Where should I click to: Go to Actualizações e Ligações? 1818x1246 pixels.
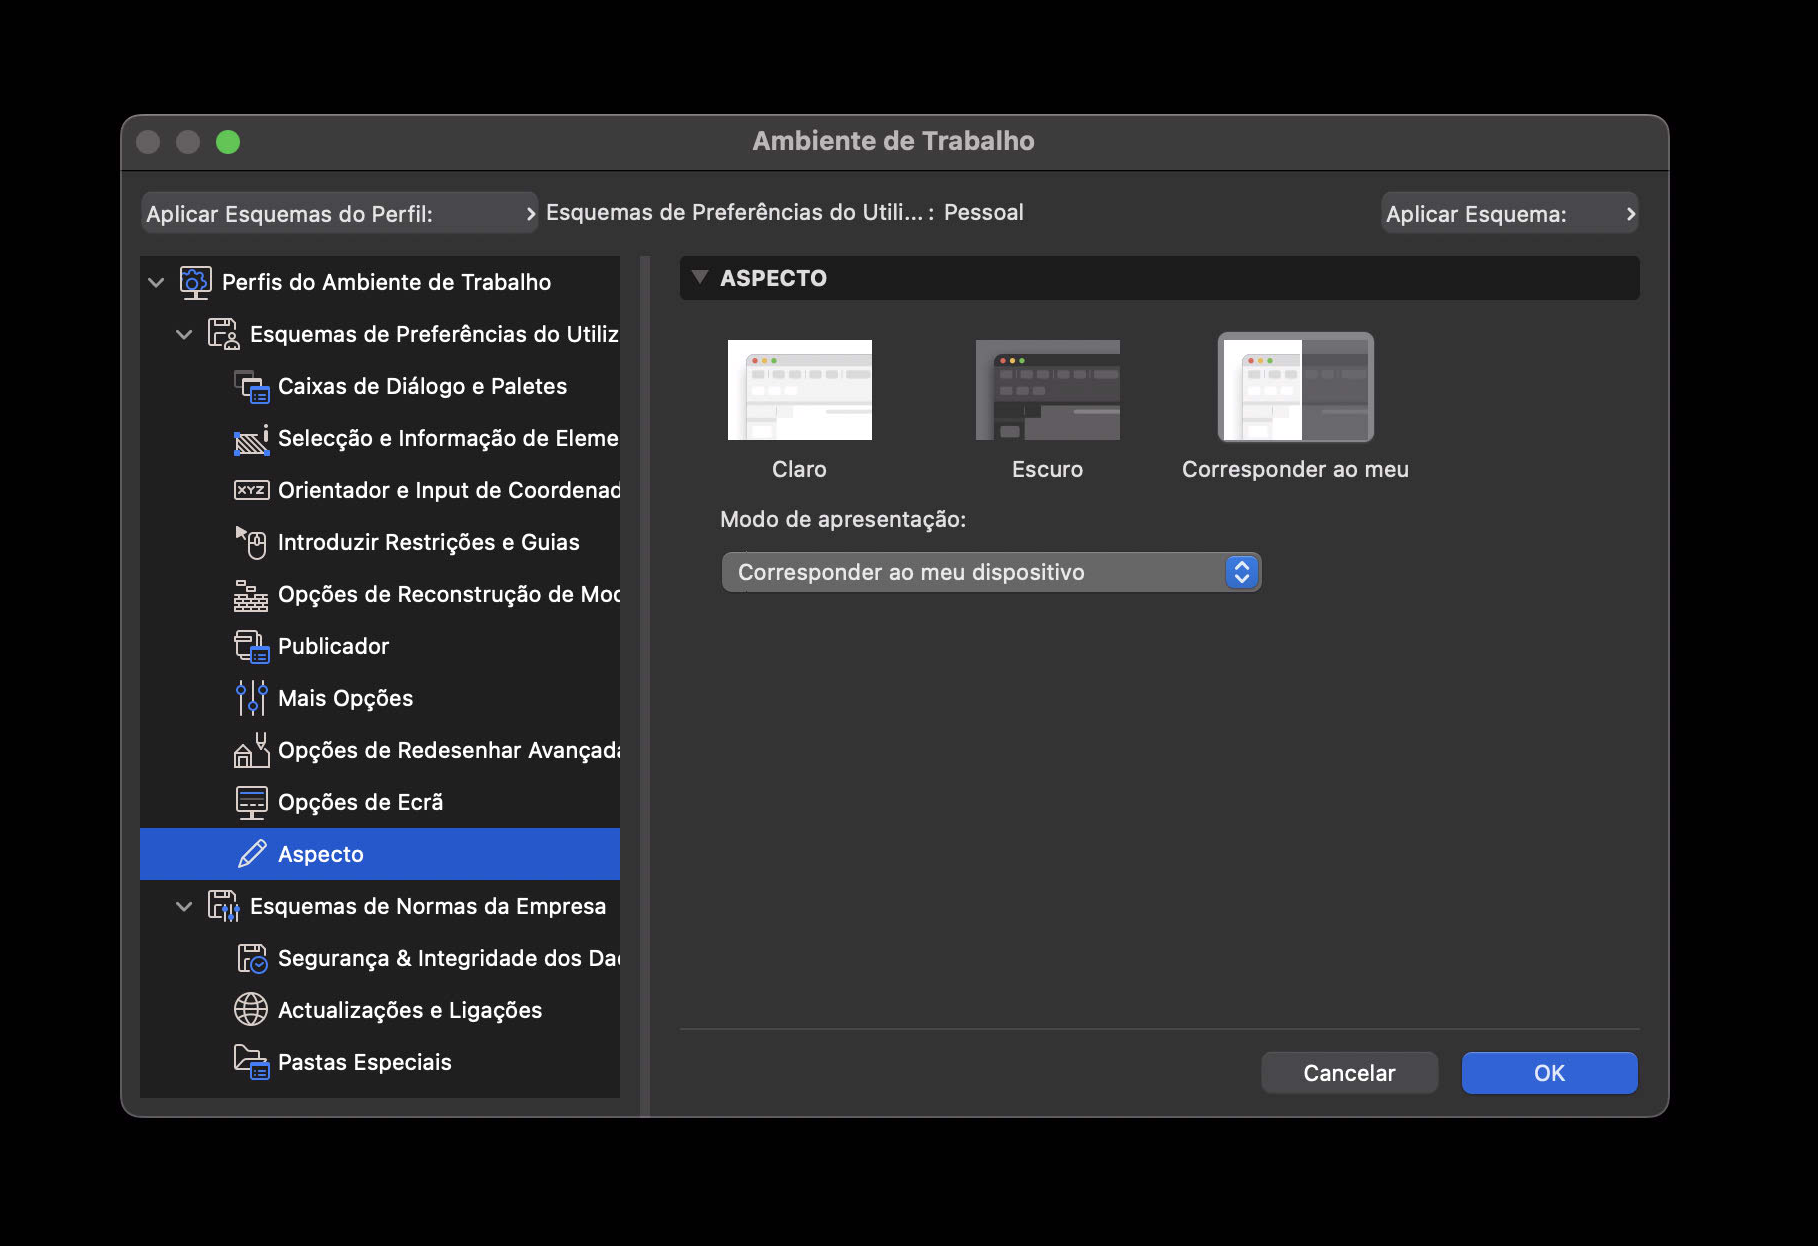pos(380,1010)
